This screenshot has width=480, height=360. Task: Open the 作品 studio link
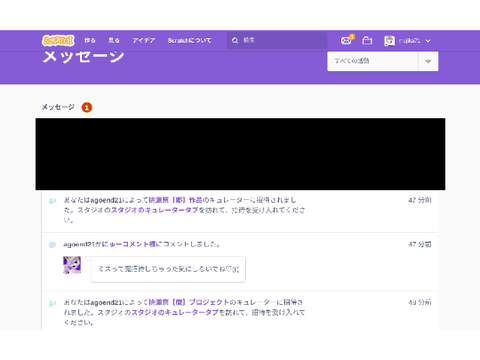click(x=175, y=200)
